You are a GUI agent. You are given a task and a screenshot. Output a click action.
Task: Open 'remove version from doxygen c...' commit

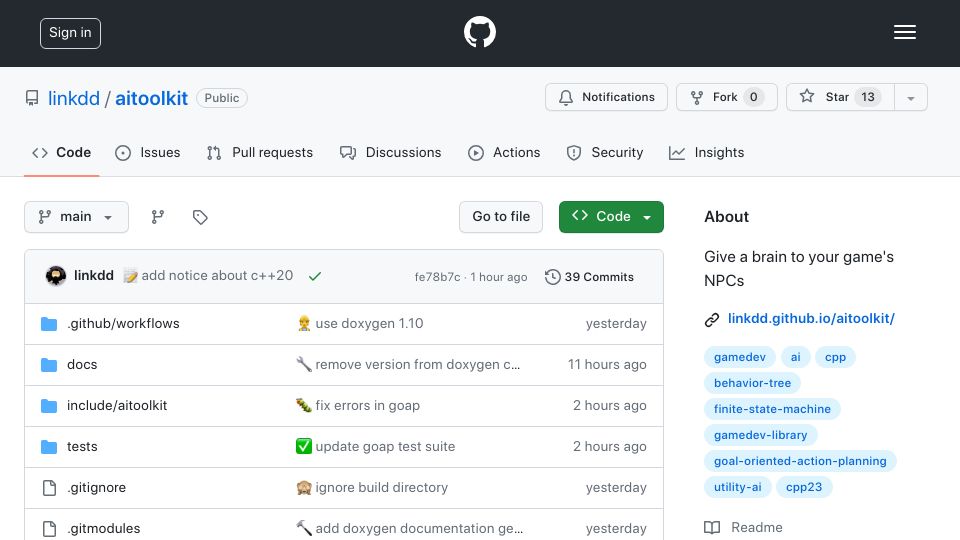tap(418, 364)
